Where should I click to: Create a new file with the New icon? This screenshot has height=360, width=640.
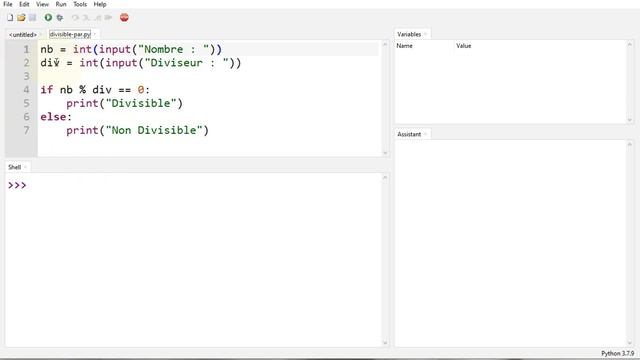point(10,18)
